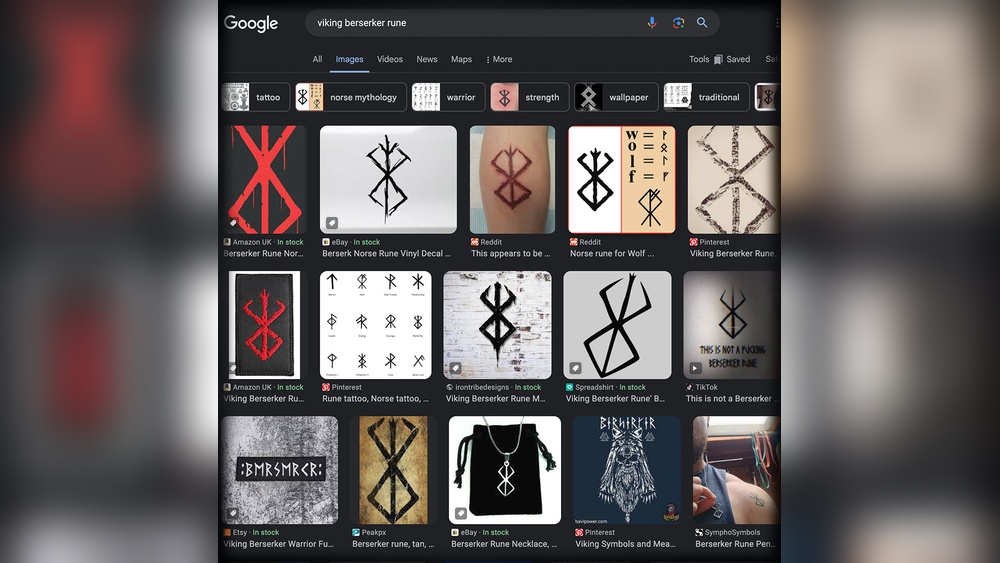Click 'Norse rune for Wolf' title link
1000x563 pixels.
pos(612,254)
